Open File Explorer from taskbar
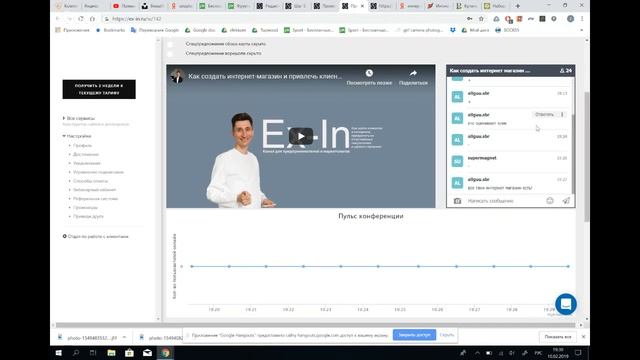Viewport: 640px width, 360px height. pos(111,353)
